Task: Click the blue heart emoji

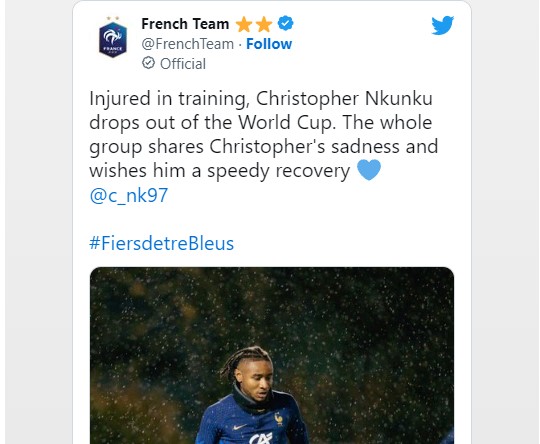Action: 369,170
